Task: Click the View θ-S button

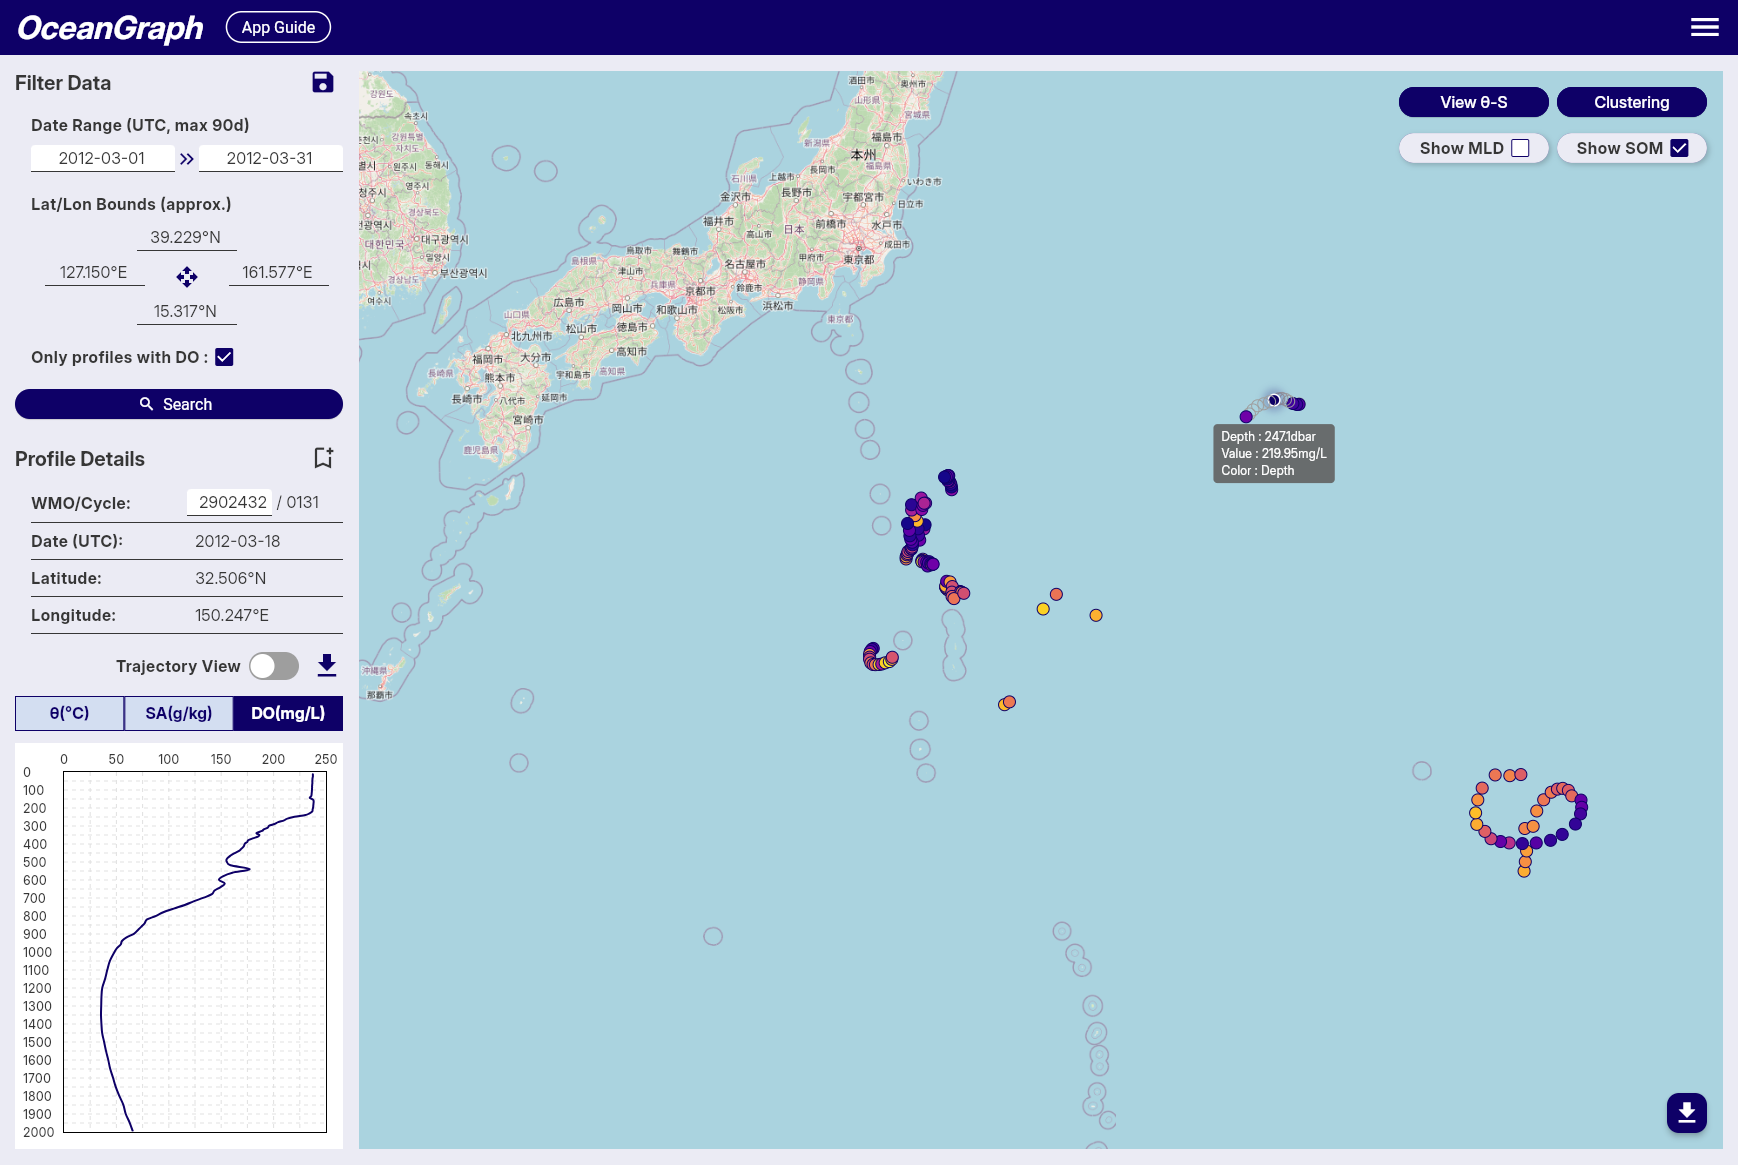Action: coord(1473,102)
